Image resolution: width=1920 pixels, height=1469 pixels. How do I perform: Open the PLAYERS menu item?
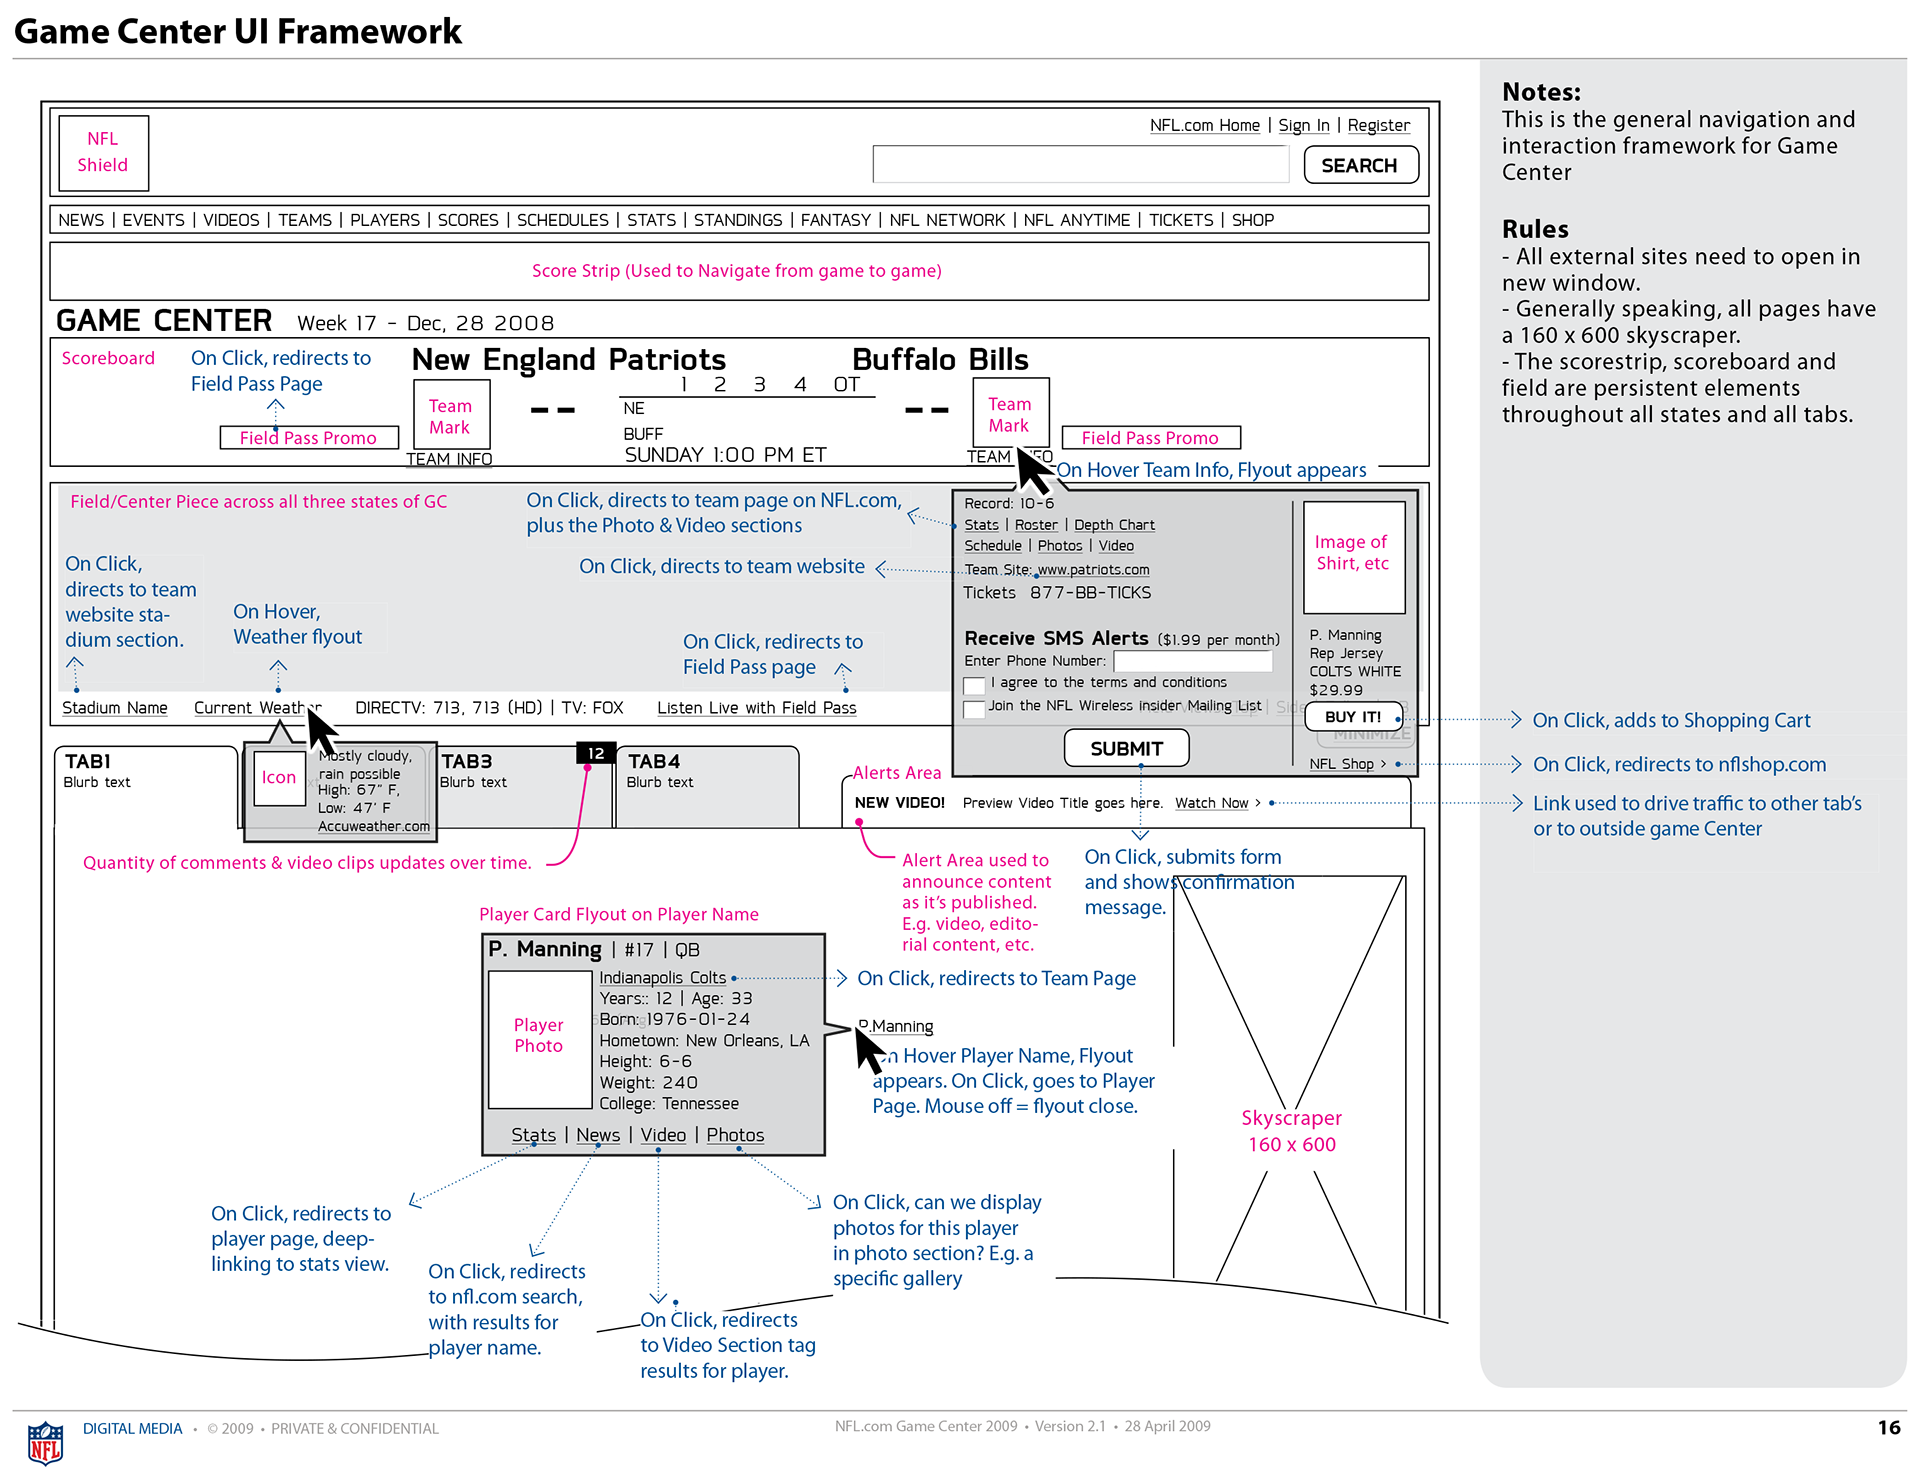385,220
